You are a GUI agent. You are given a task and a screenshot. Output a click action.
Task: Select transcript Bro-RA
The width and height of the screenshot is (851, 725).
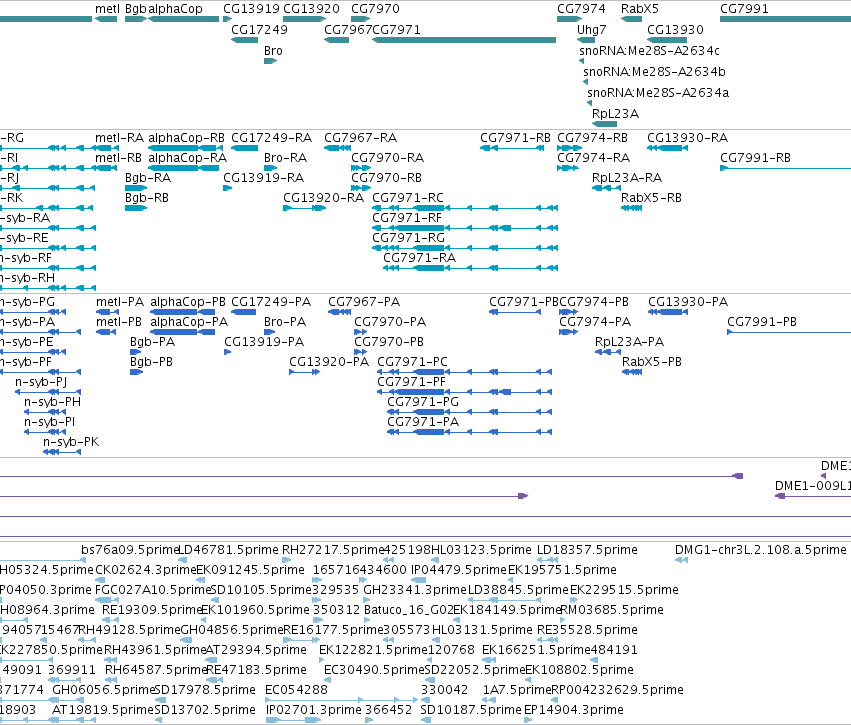pyautogui.click(x=270, y=168)
